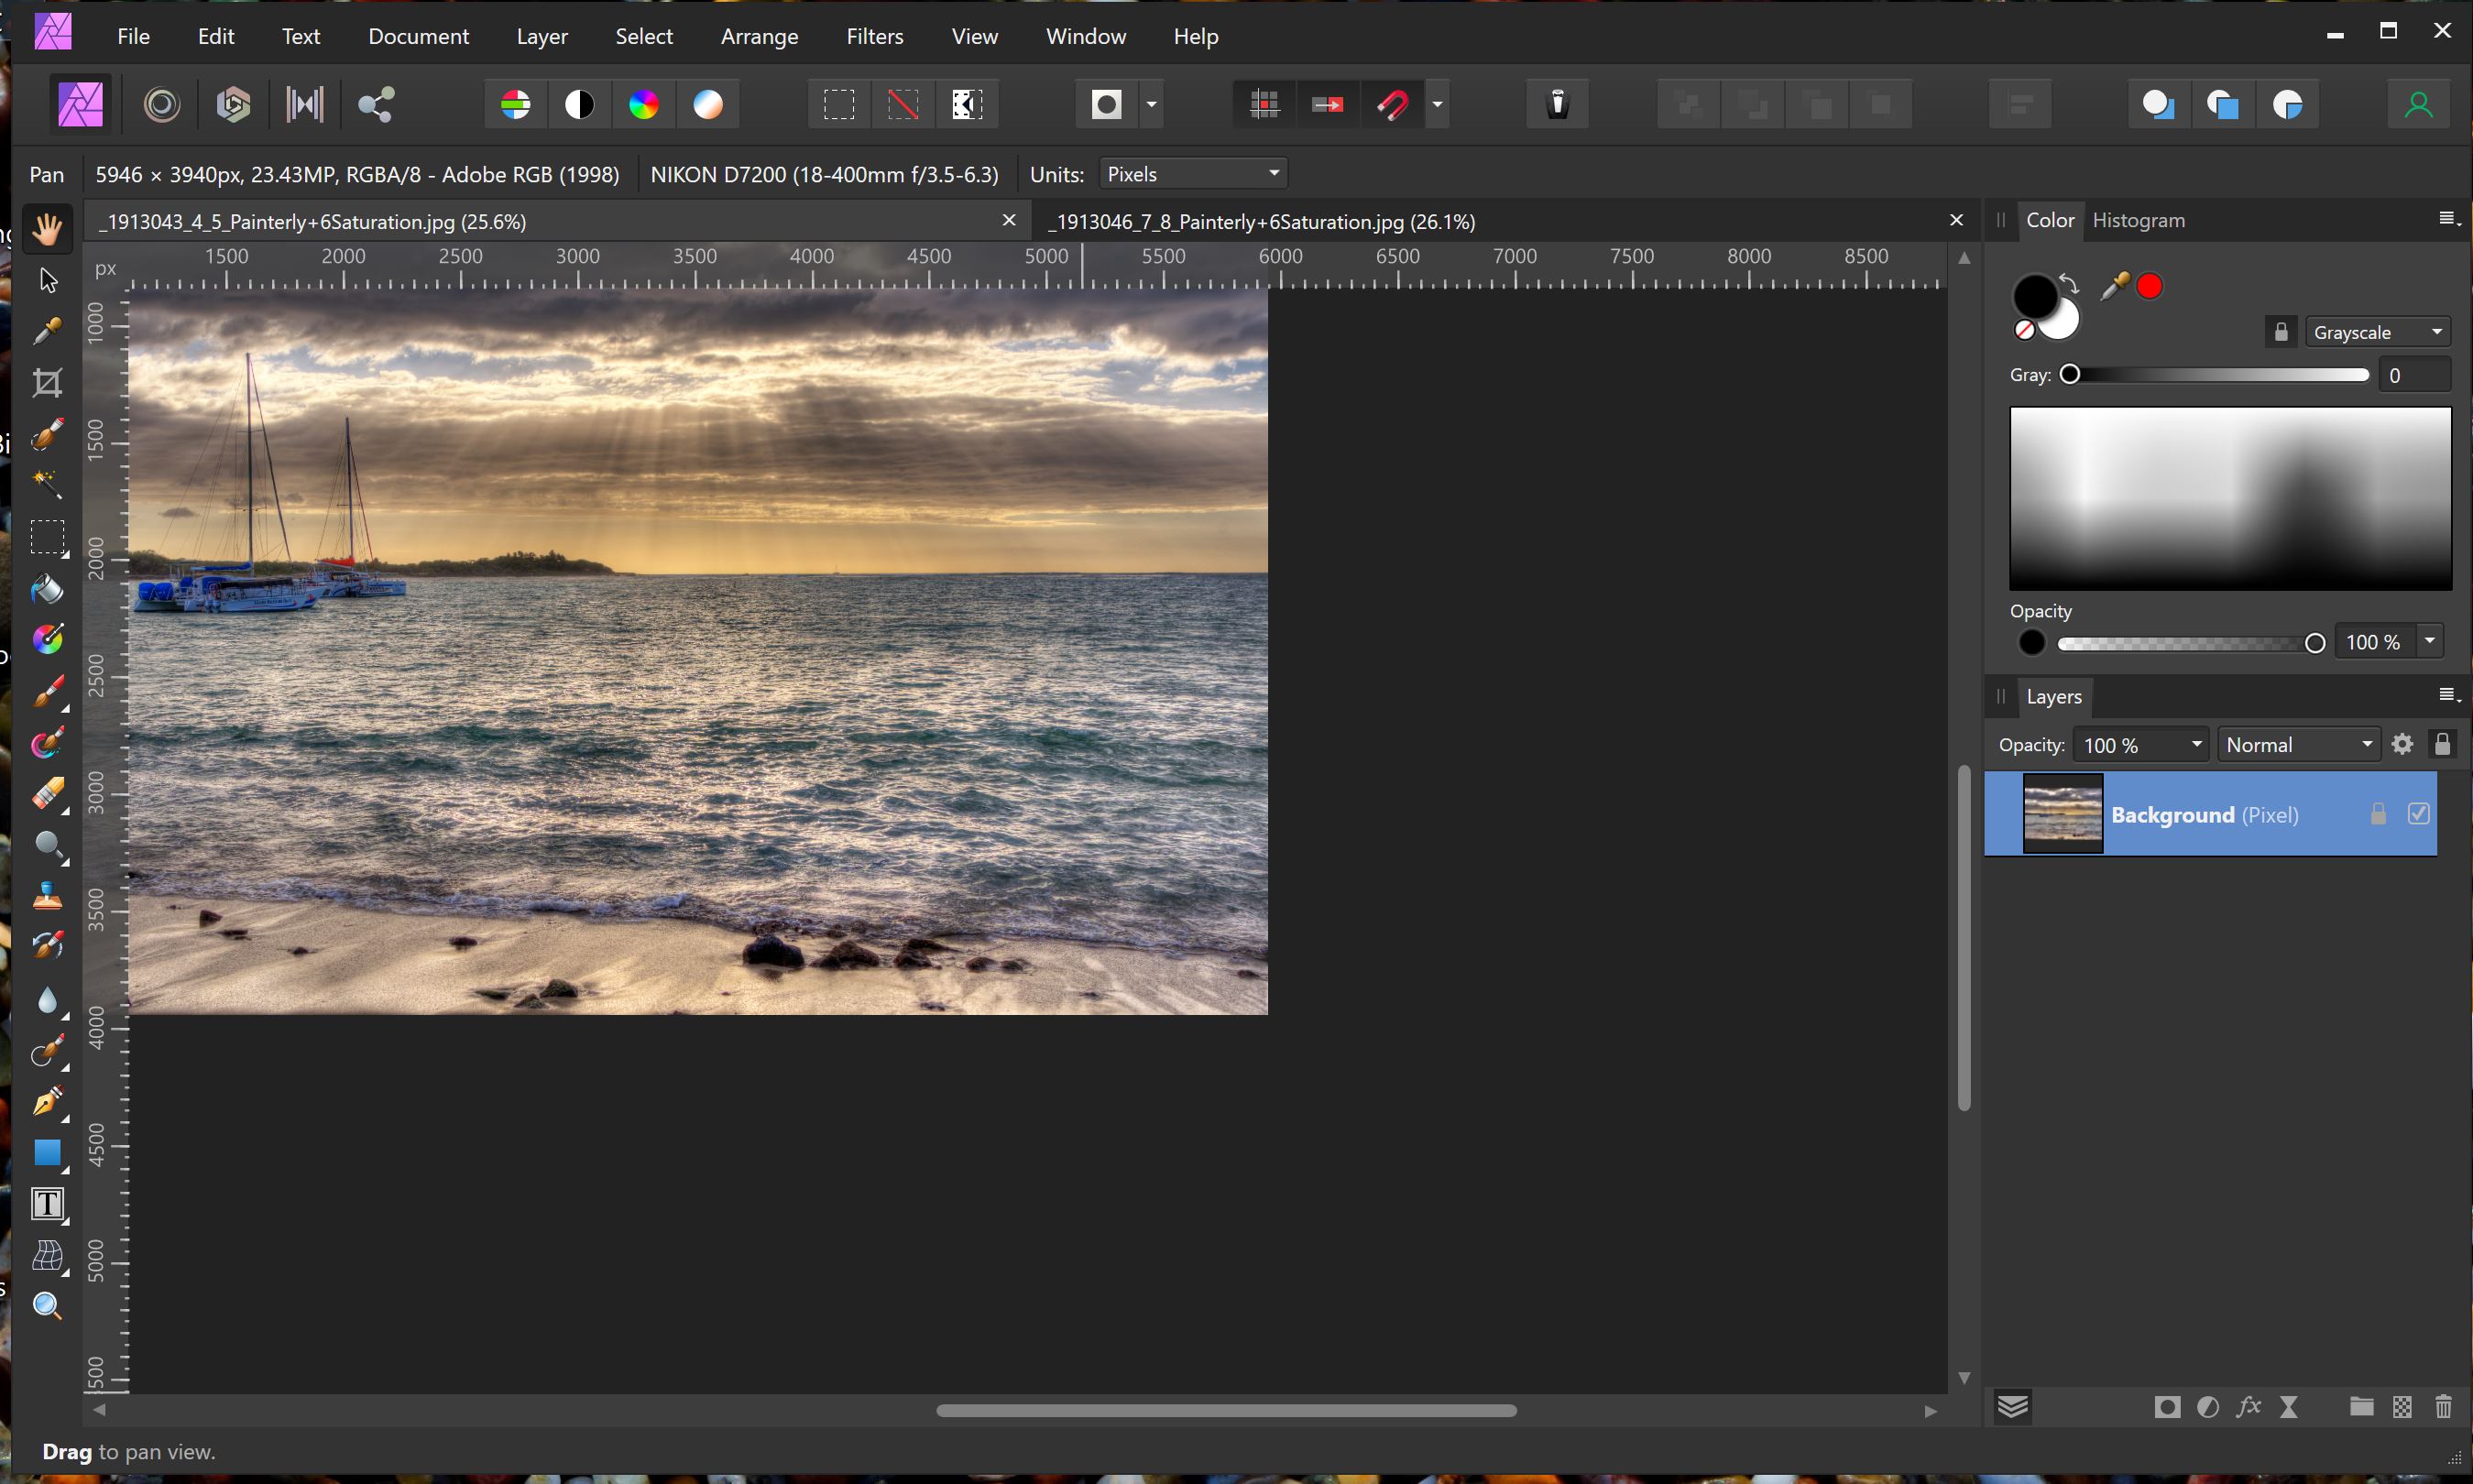Switch to Liquify Persona

pos(162,104)
